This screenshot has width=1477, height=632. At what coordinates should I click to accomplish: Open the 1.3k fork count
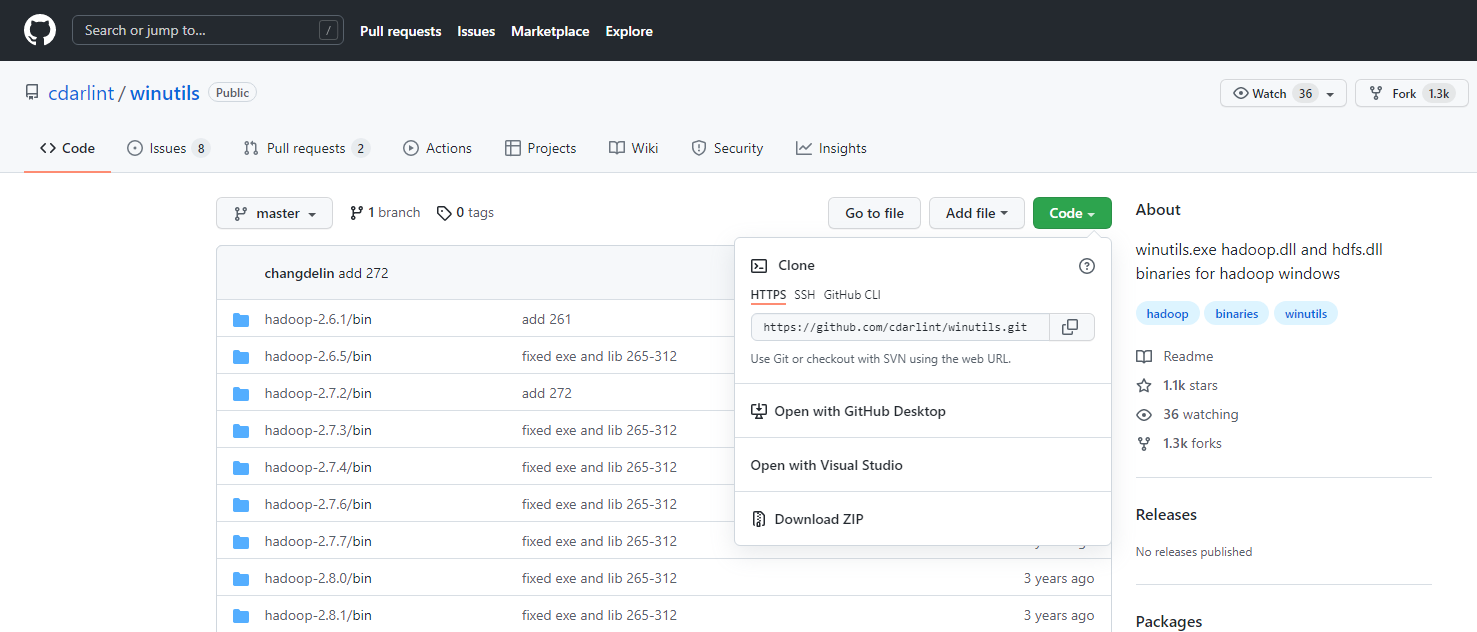click(1439, 93)
